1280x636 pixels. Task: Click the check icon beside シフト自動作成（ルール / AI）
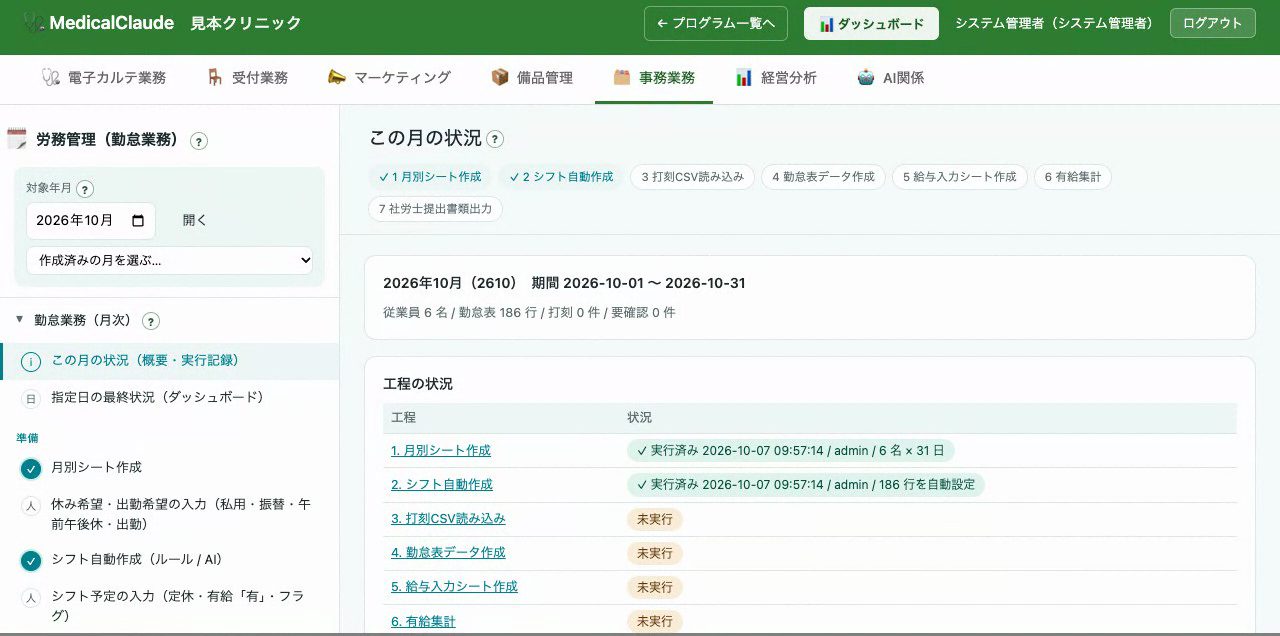[x=31, y=560]
